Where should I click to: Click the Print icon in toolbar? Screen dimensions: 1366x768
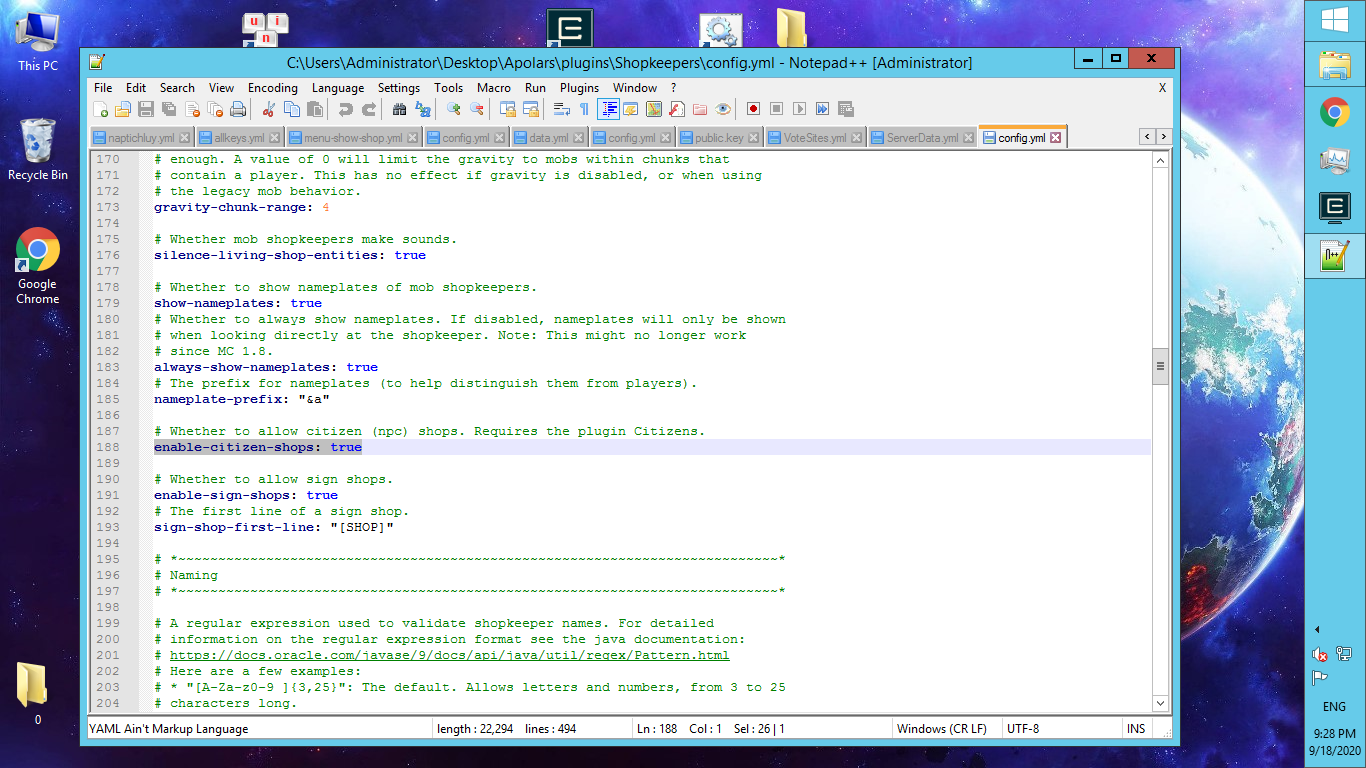(x=238, y=109)
